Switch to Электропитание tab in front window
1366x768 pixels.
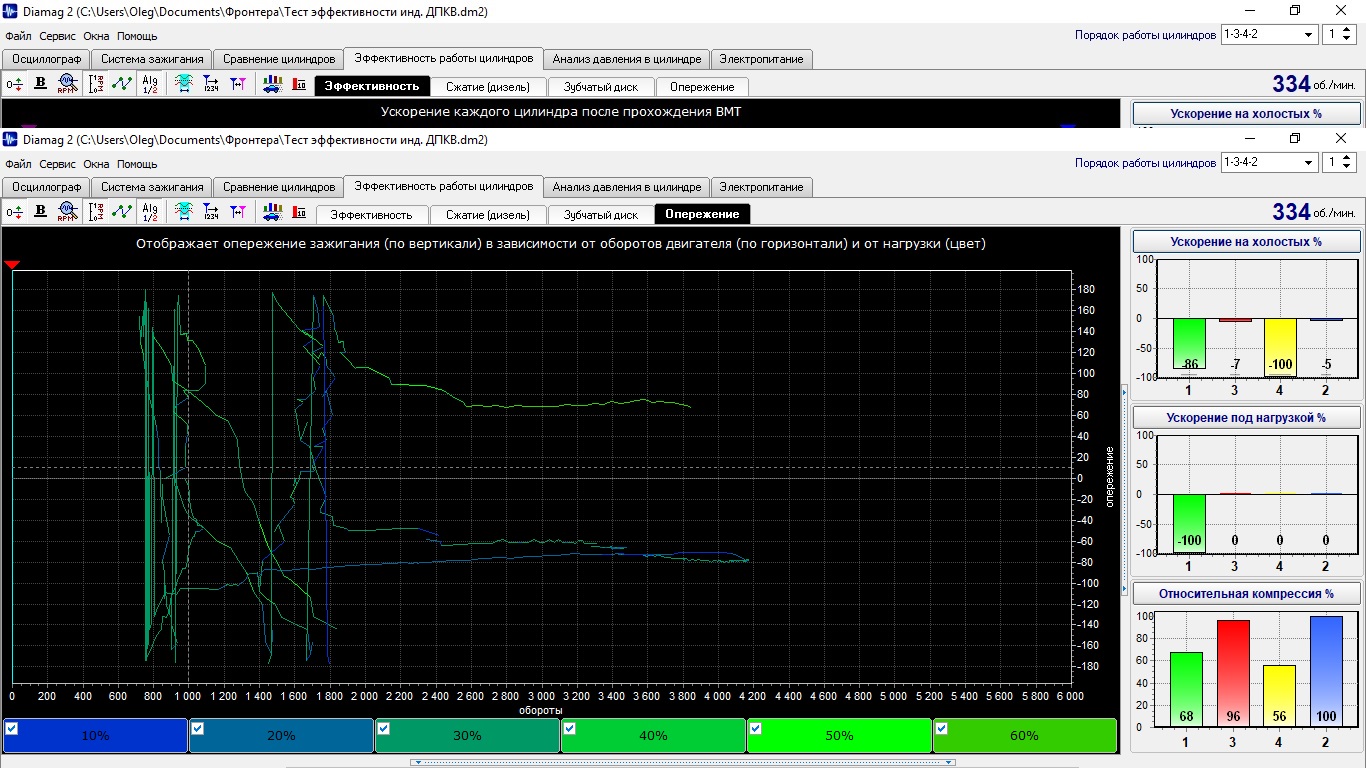point(762,187)
